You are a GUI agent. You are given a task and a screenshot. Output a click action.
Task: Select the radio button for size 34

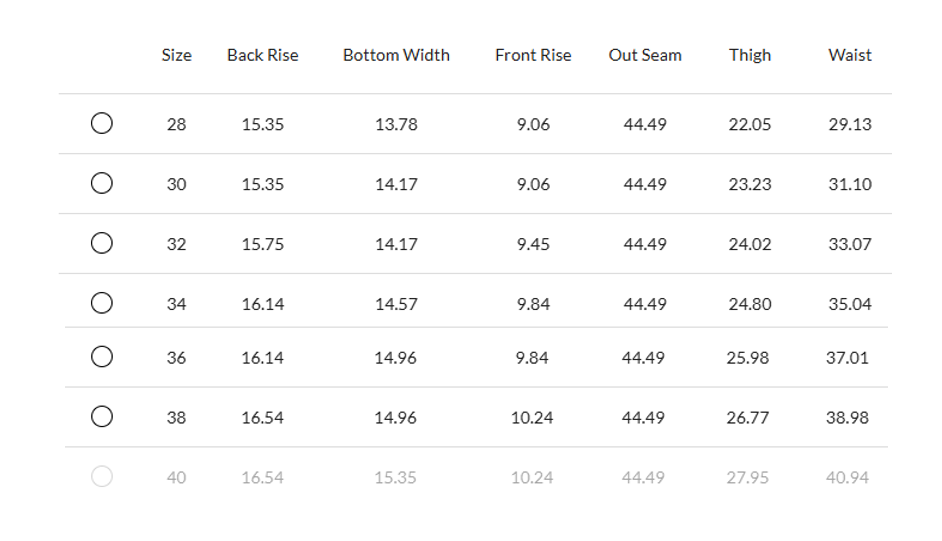pyautogui.click(x=101, y=303)
